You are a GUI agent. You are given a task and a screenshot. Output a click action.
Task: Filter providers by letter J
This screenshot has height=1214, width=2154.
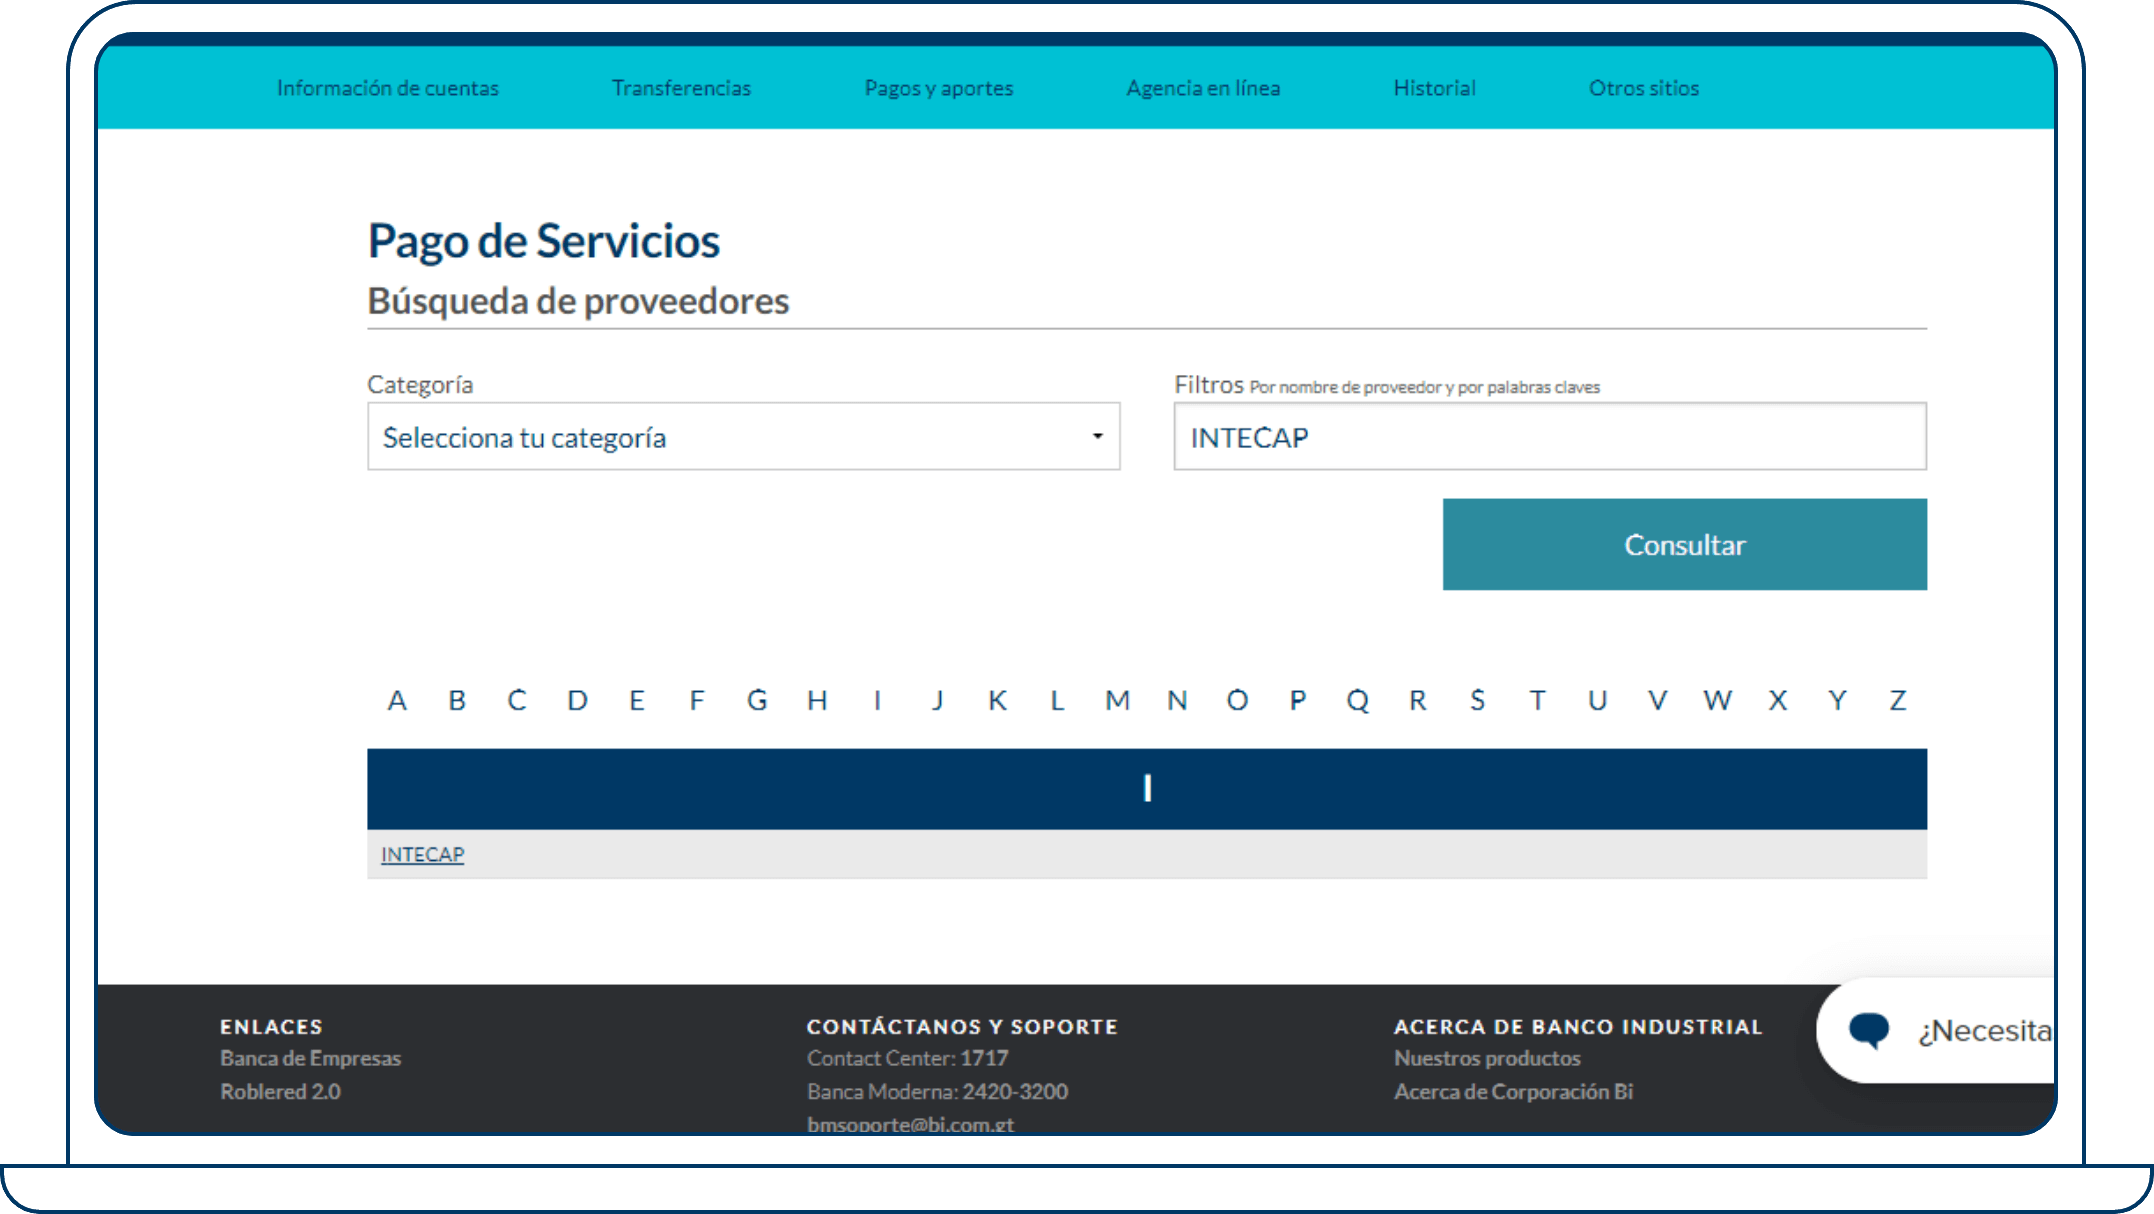[937, 700]
